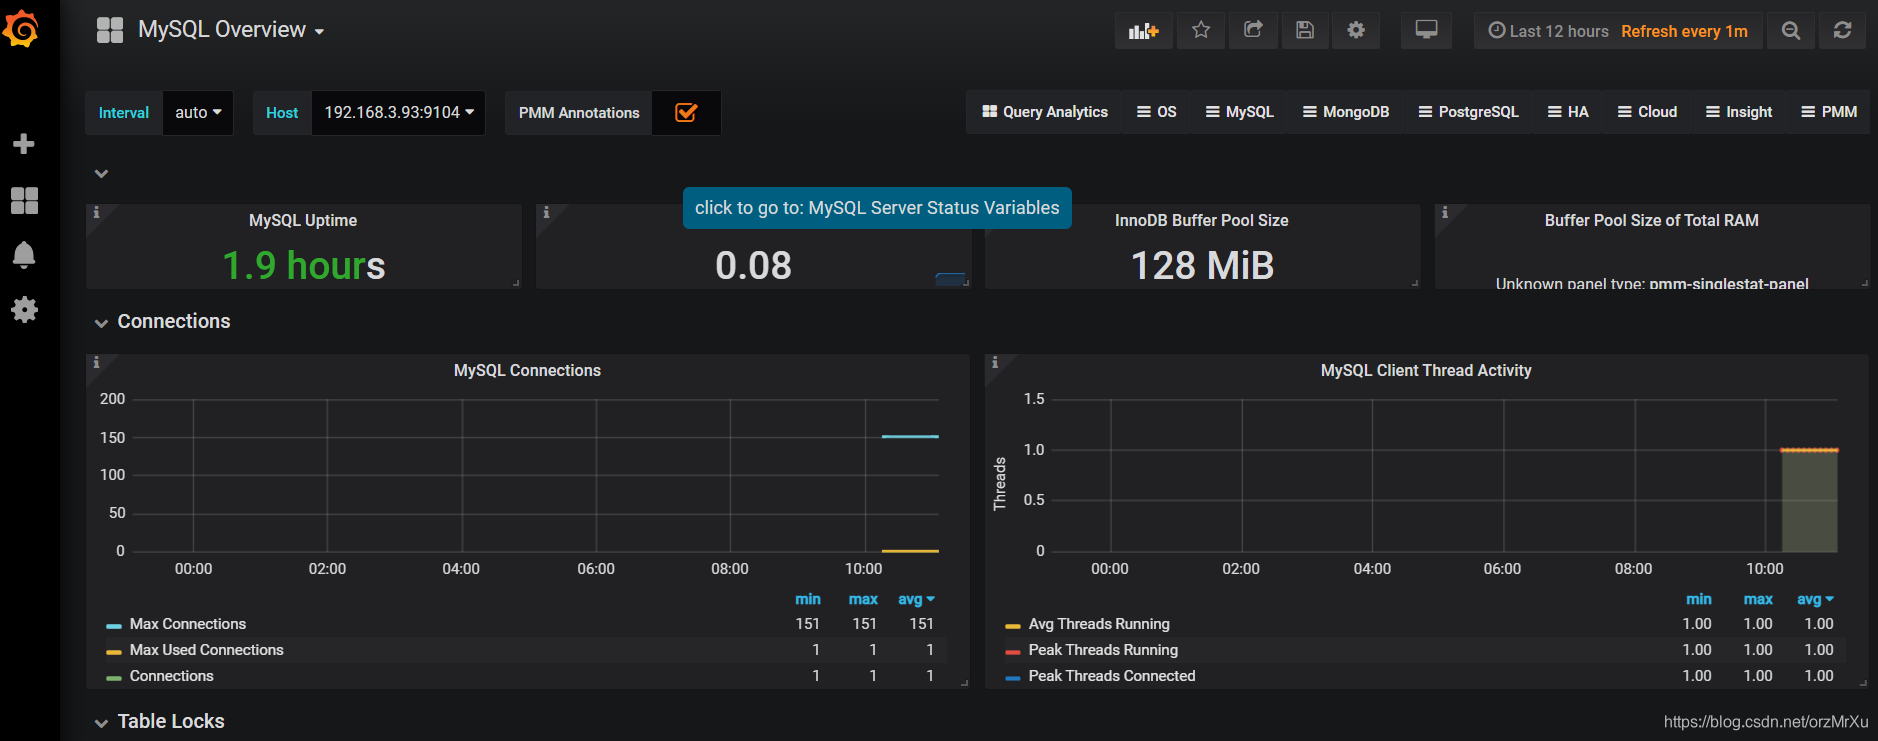Click the MySQL Uptime panel title
Image resolution: width=1878 pixels, height=741 pixels.
(x=303, y=220)
